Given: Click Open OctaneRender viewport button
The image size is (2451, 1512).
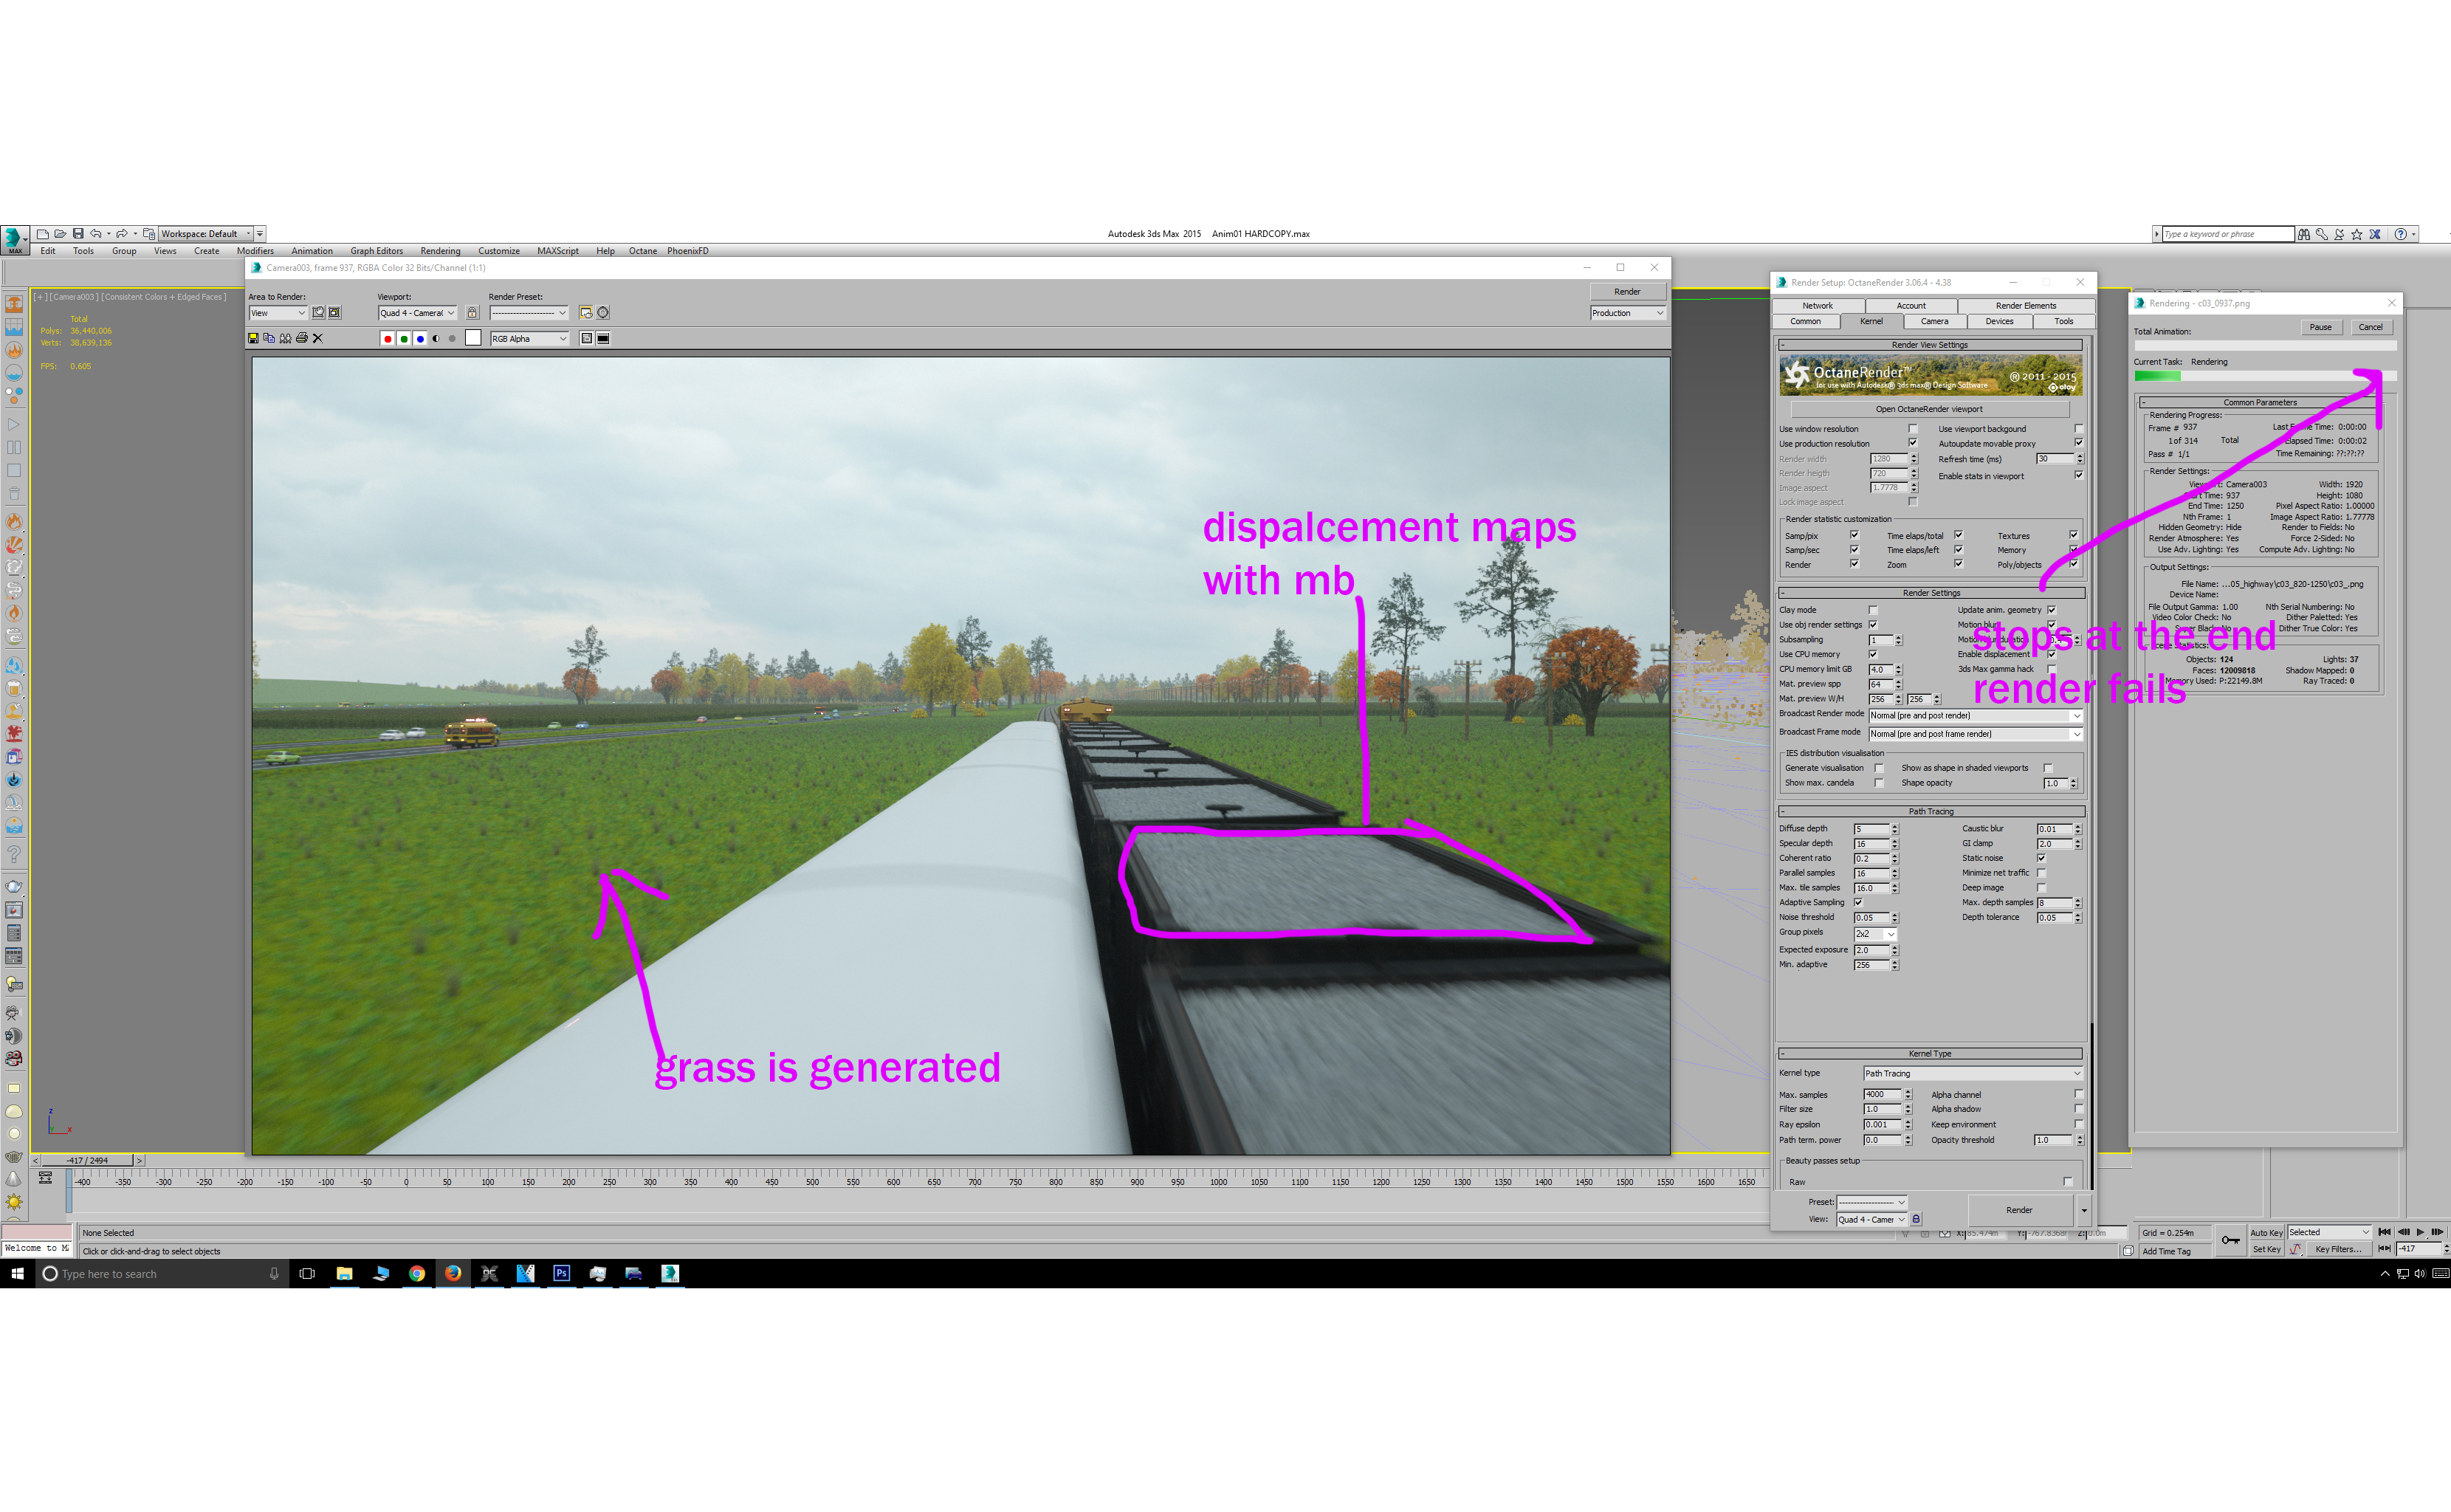Looking at the screenshot, I should click(1928, 409).
